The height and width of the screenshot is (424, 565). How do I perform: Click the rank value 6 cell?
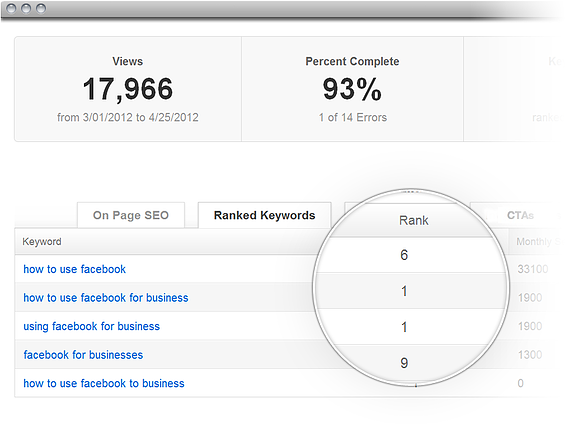[x=404, y=255]
